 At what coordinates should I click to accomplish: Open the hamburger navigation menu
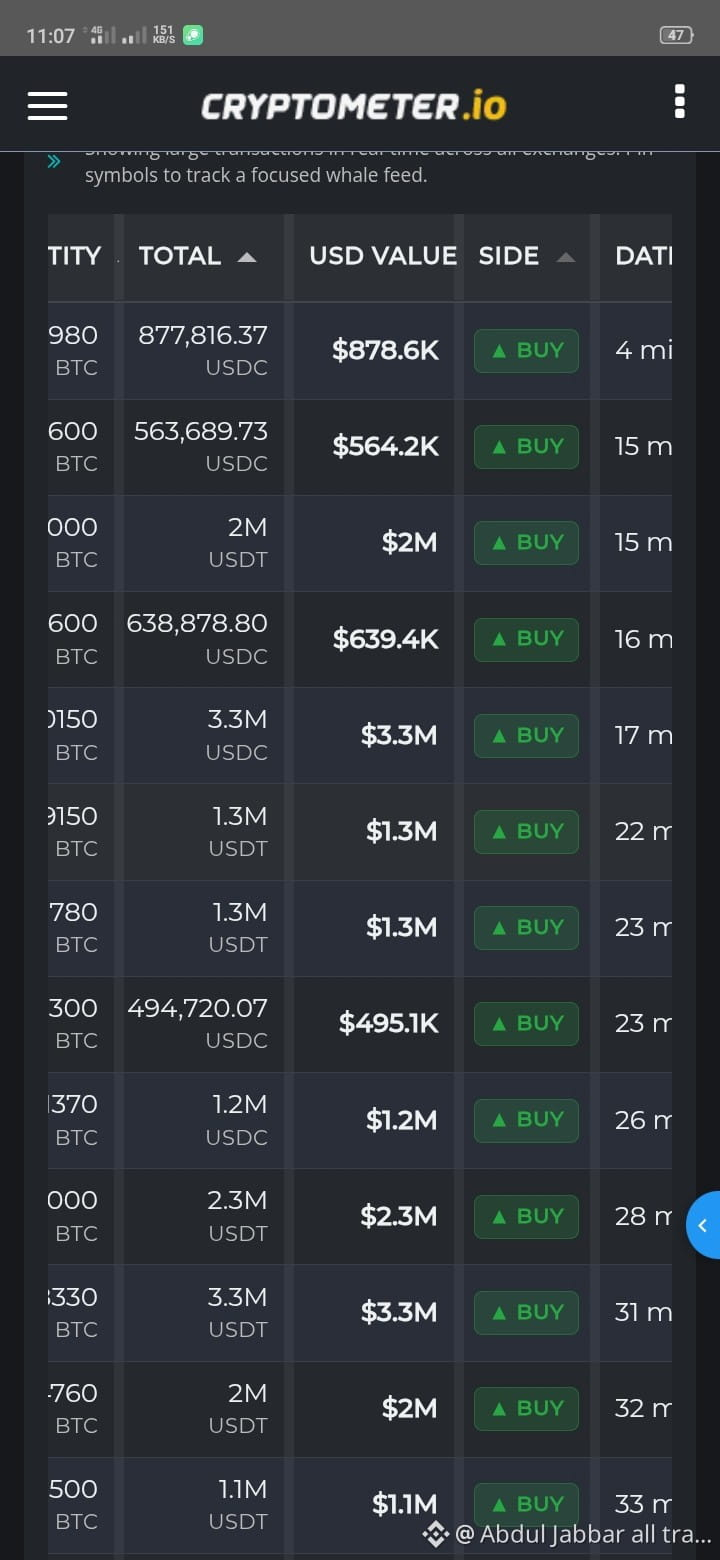[x=47, y=105]
